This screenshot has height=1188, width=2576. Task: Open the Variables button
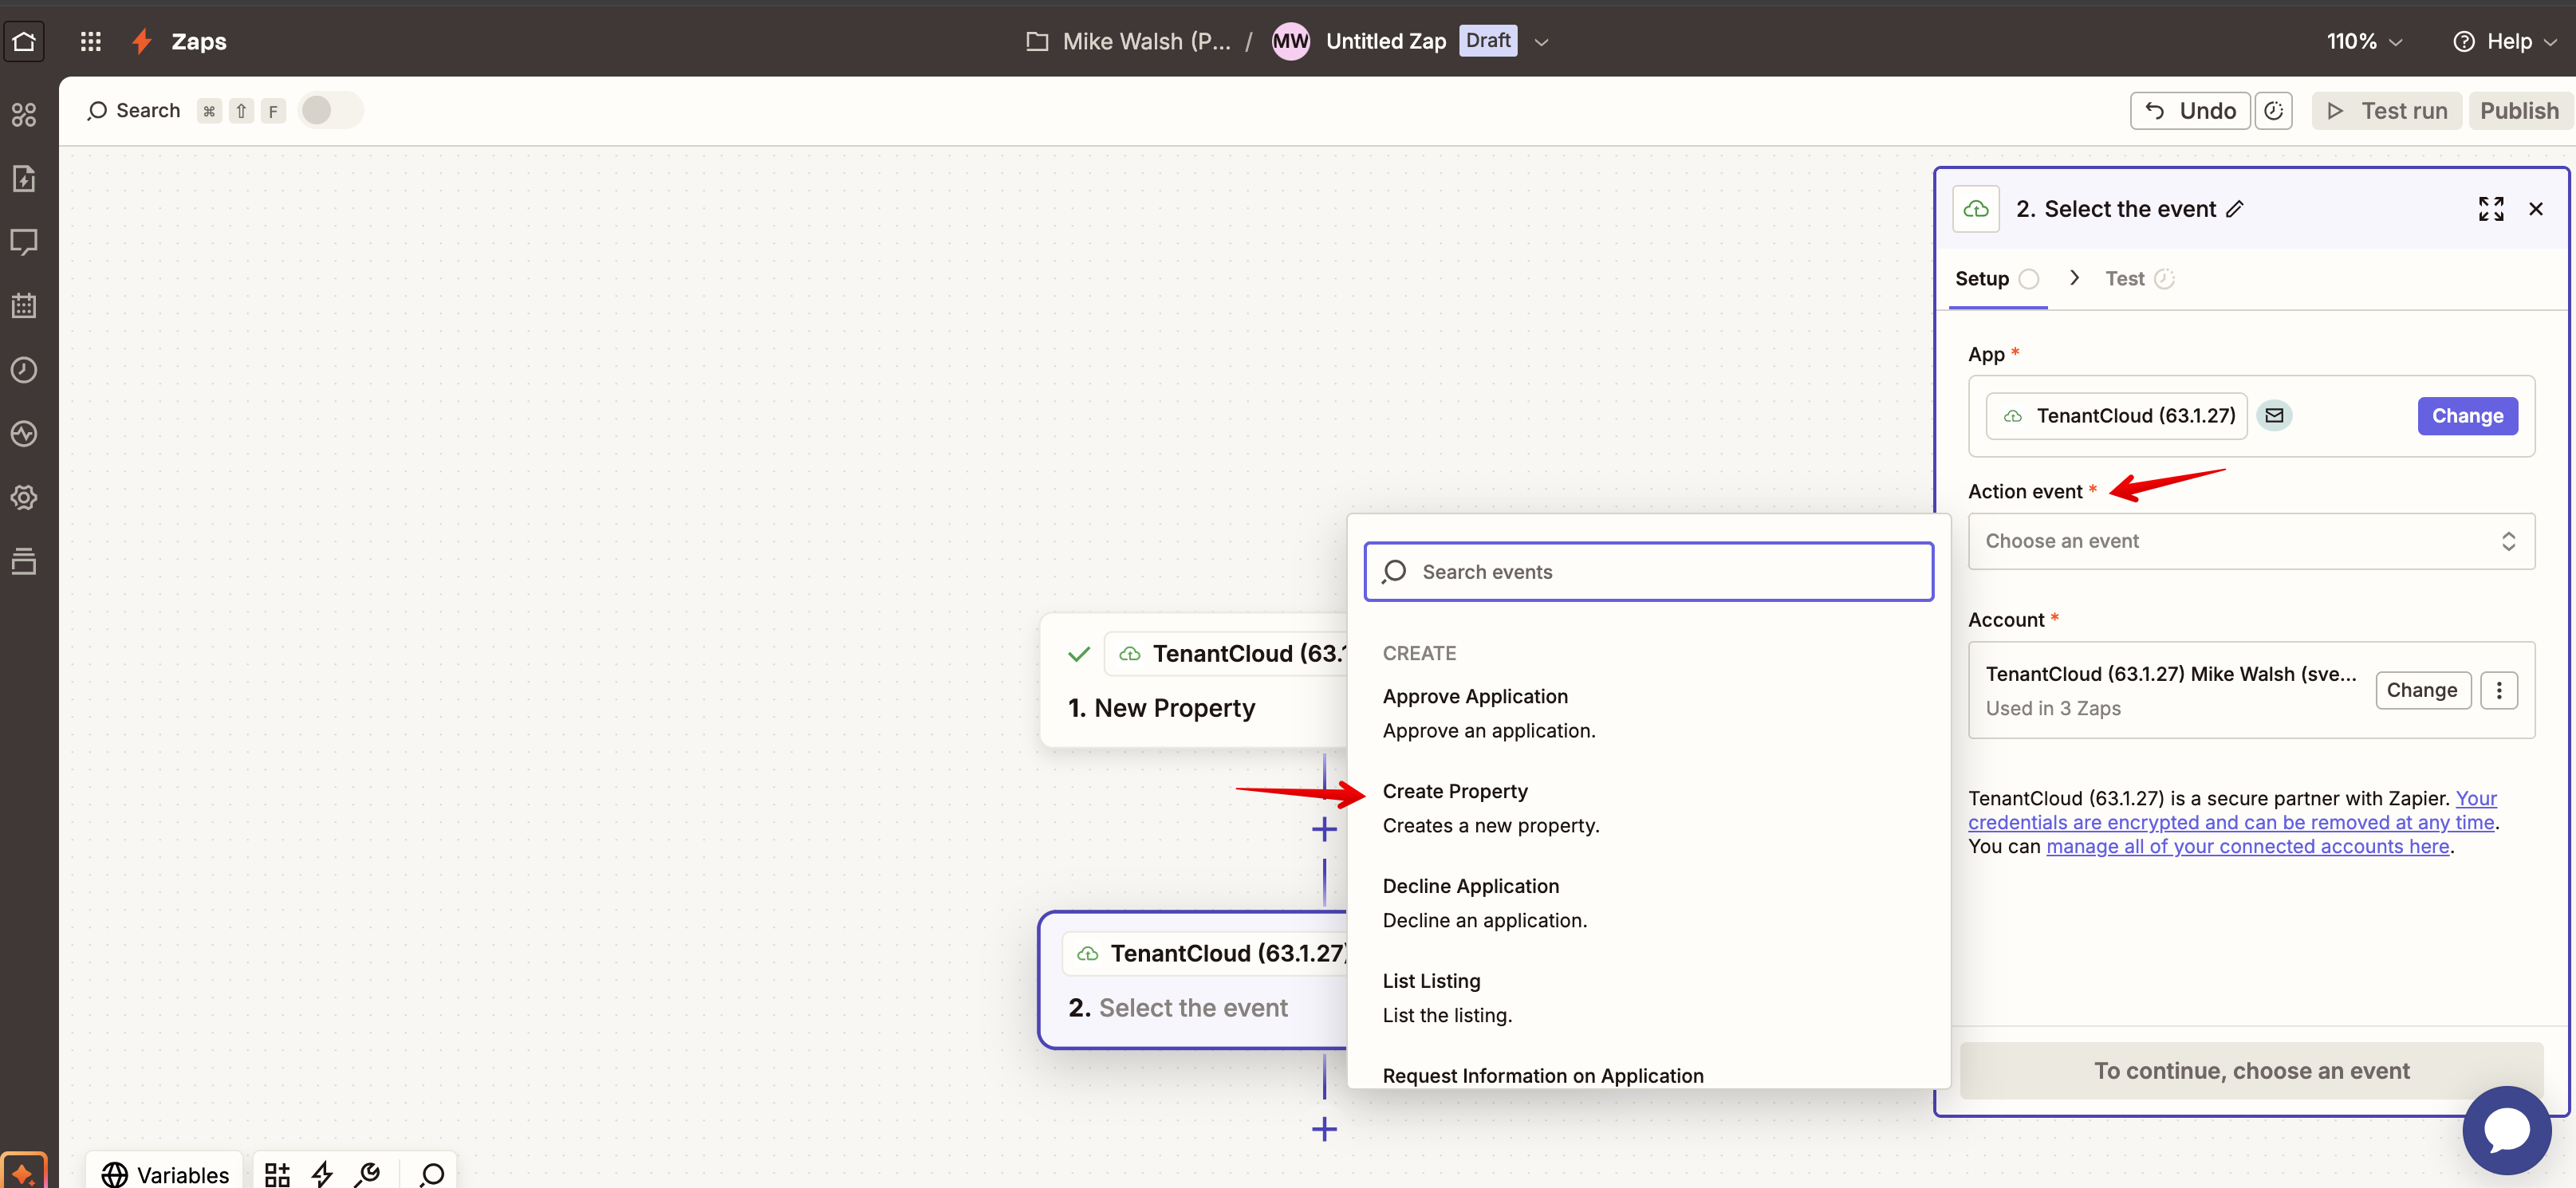[165, 1174]
